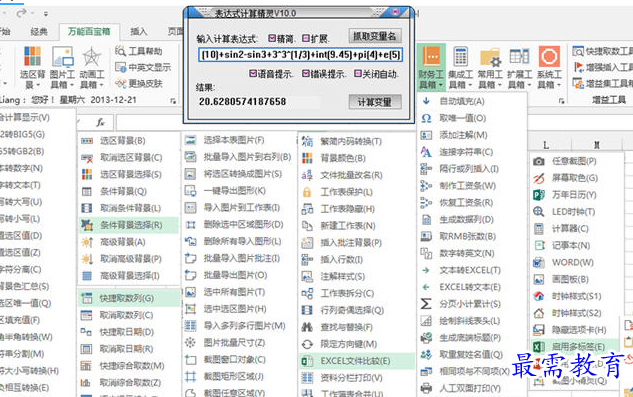Click the omega icon of 取唯一值(O)

click(x=426, y=118)
